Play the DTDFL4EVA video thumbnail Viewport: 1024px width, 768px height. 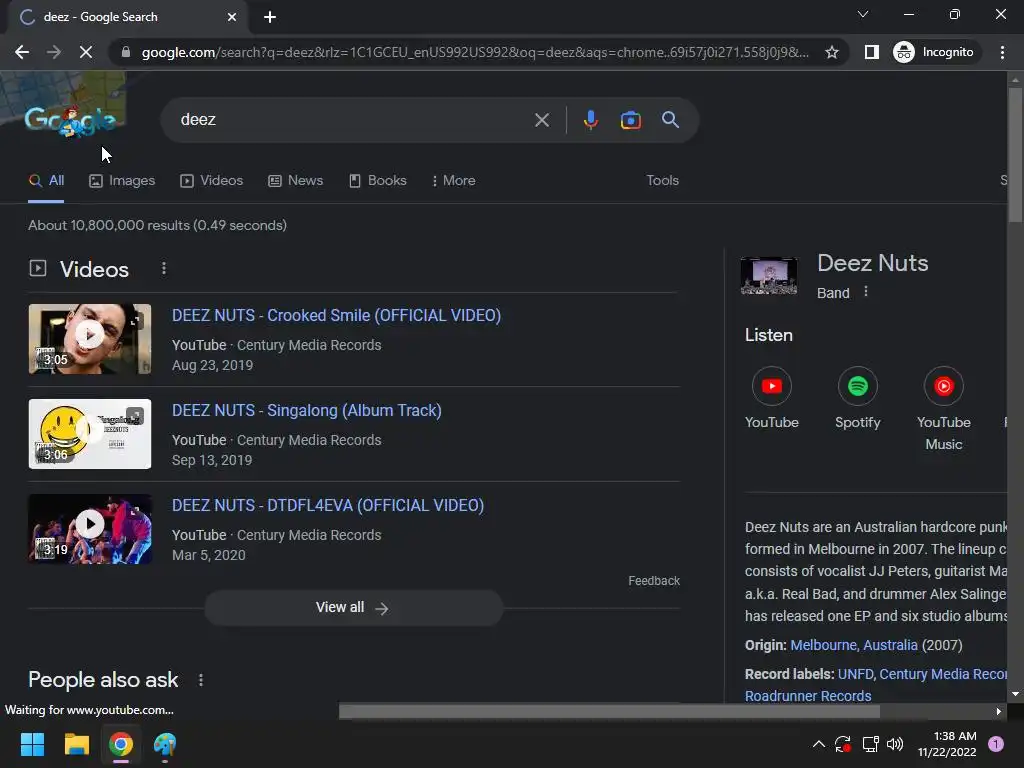pyautogui.click(x=90, y=529)
